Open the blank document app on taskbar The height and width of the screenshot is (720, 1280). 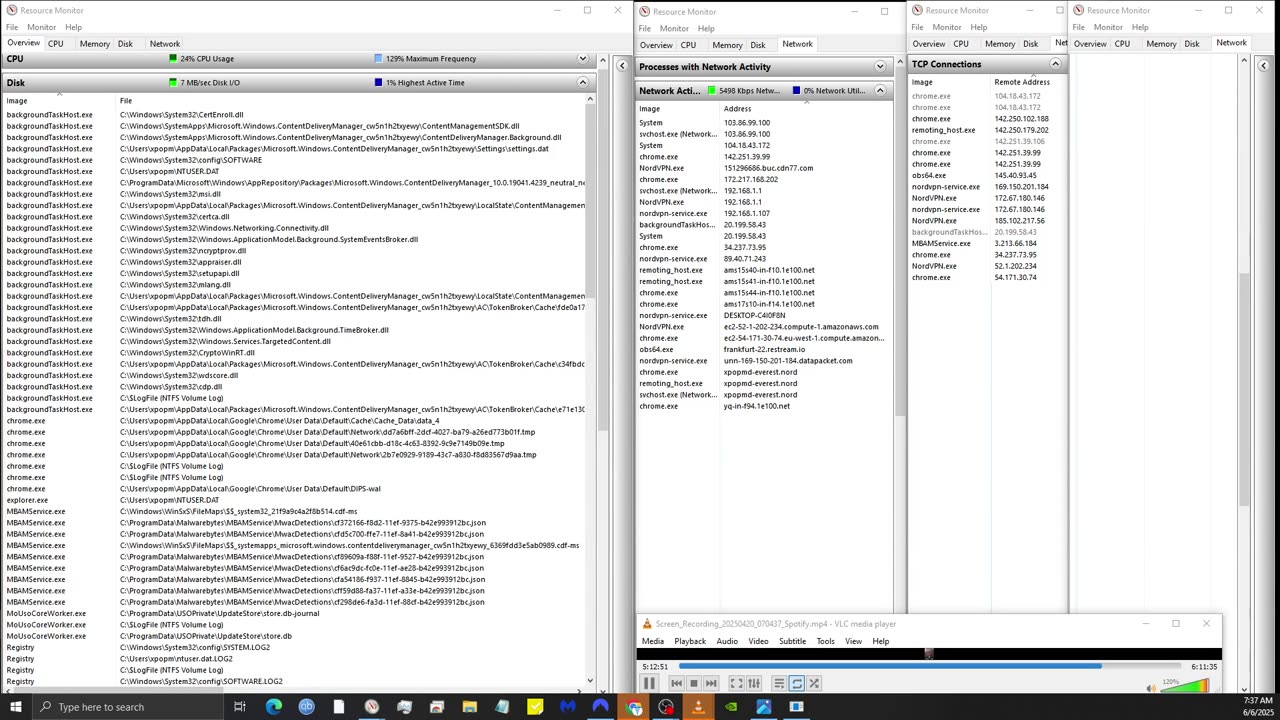339,707
